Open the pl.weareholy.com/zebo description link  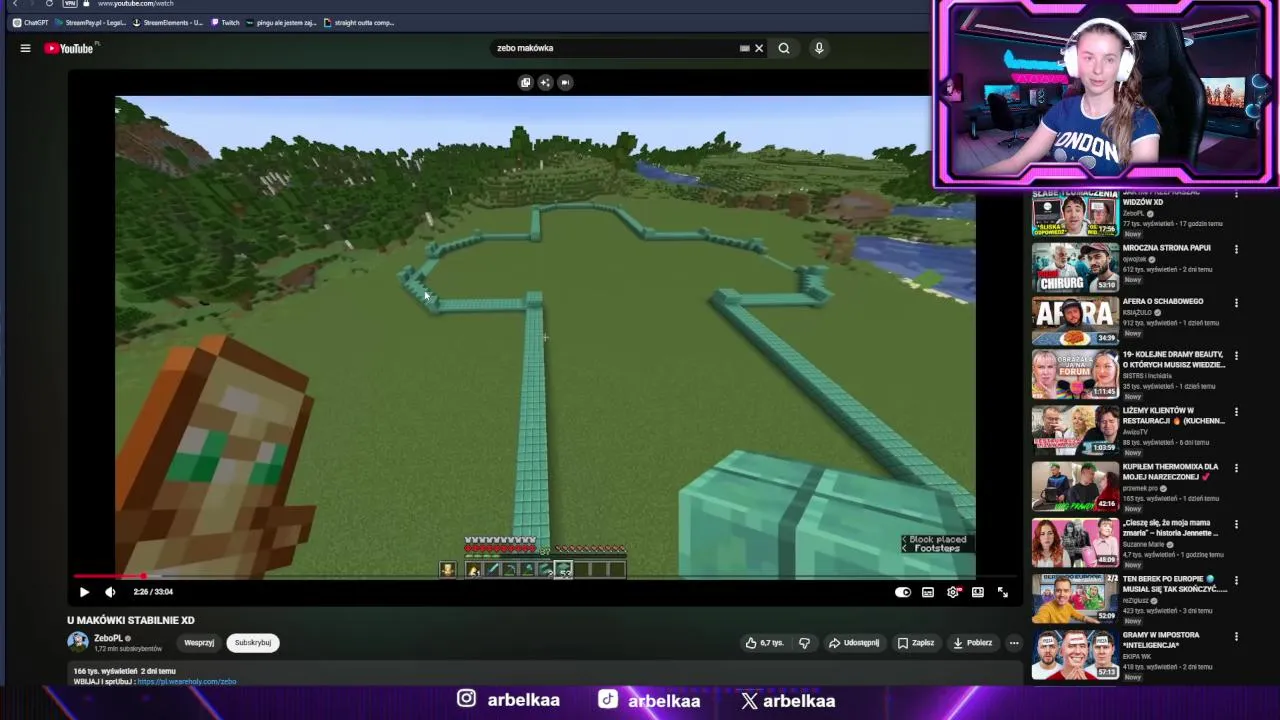186,682
